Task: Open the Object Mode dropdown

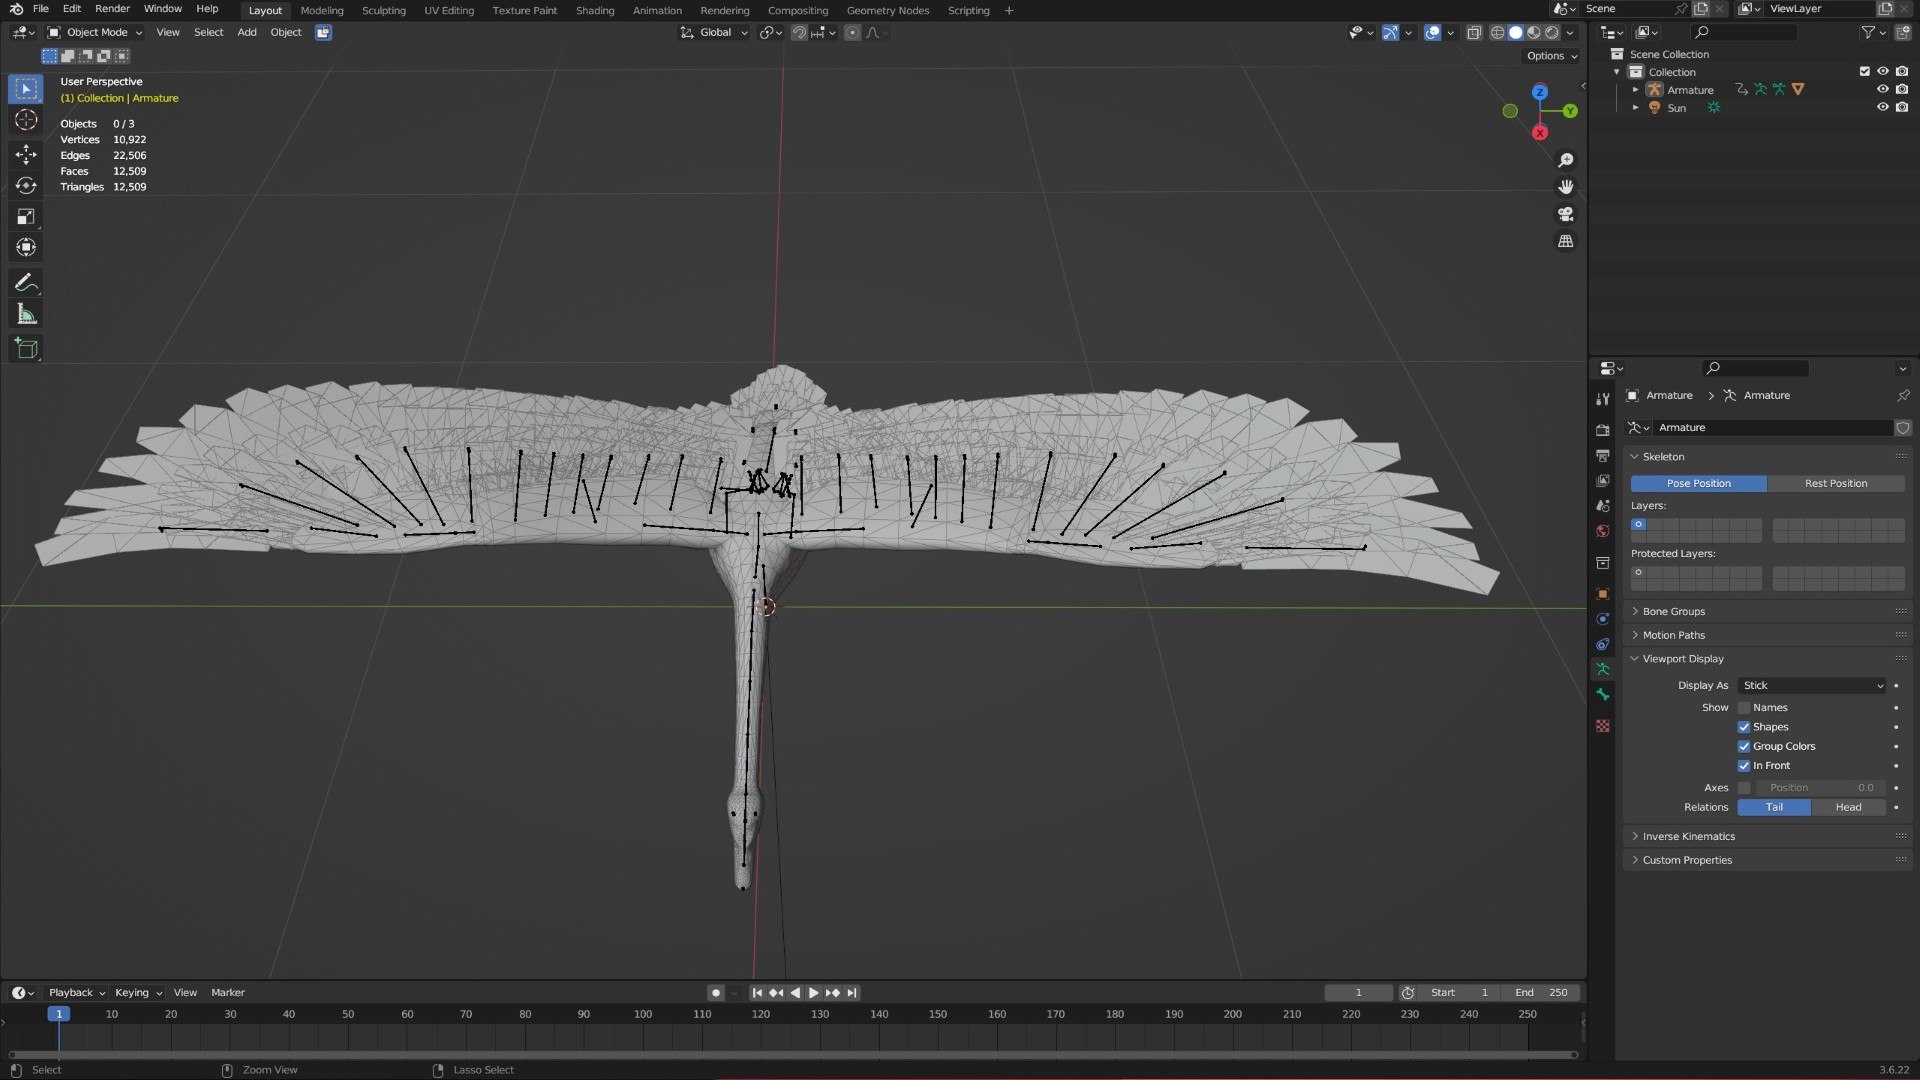Action: point(95,32)
